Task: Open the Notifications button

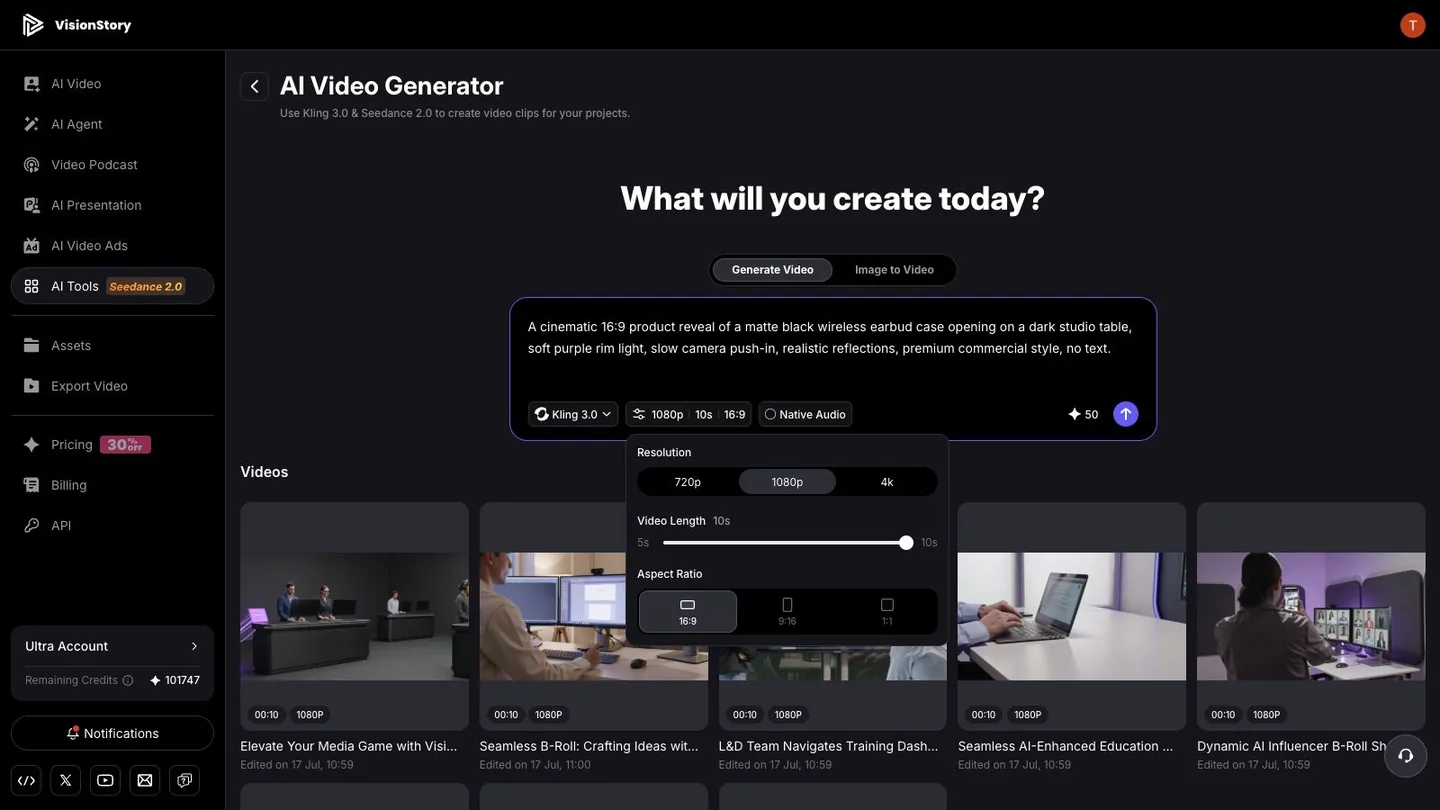Action: click(112, 733)
